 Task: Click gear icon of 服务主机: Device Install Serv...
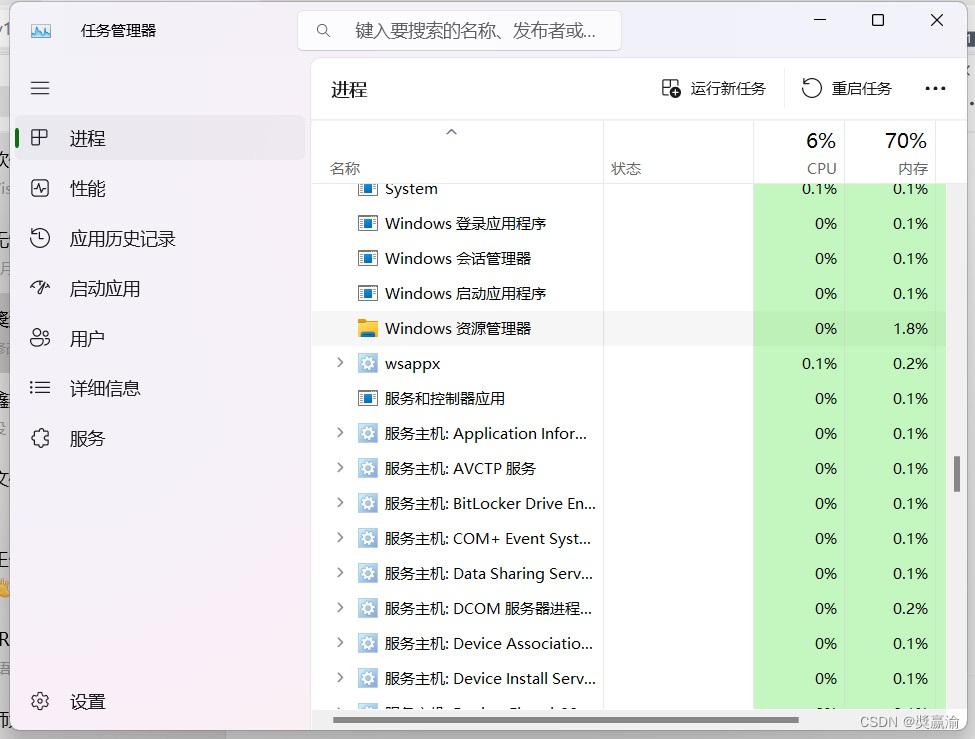point(367,678)
